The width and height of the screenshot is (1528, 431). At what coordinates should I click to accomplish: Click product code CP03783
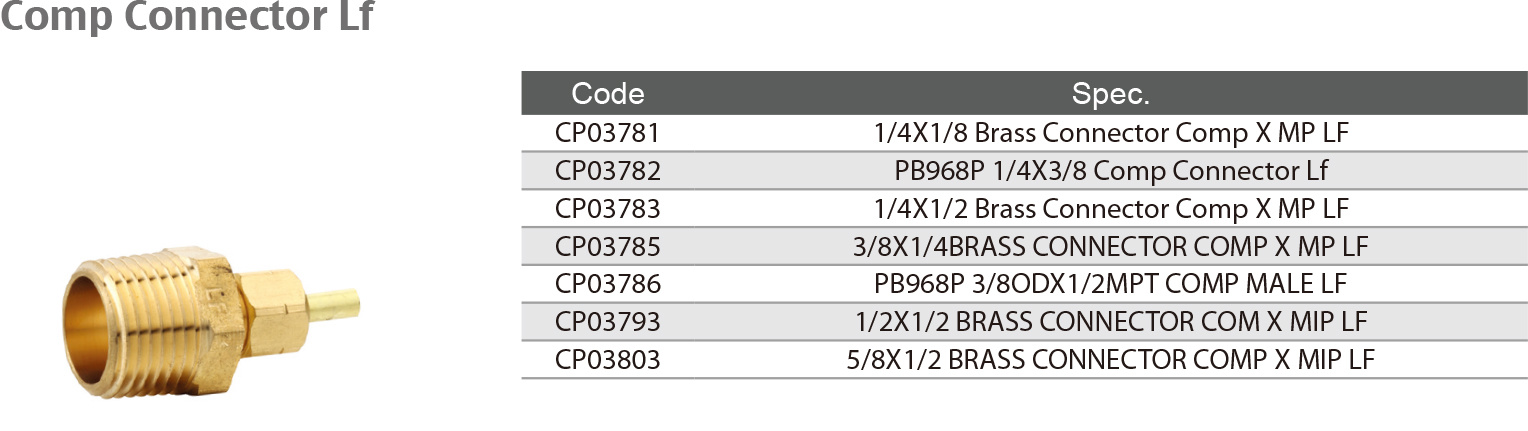click(608, 208)
